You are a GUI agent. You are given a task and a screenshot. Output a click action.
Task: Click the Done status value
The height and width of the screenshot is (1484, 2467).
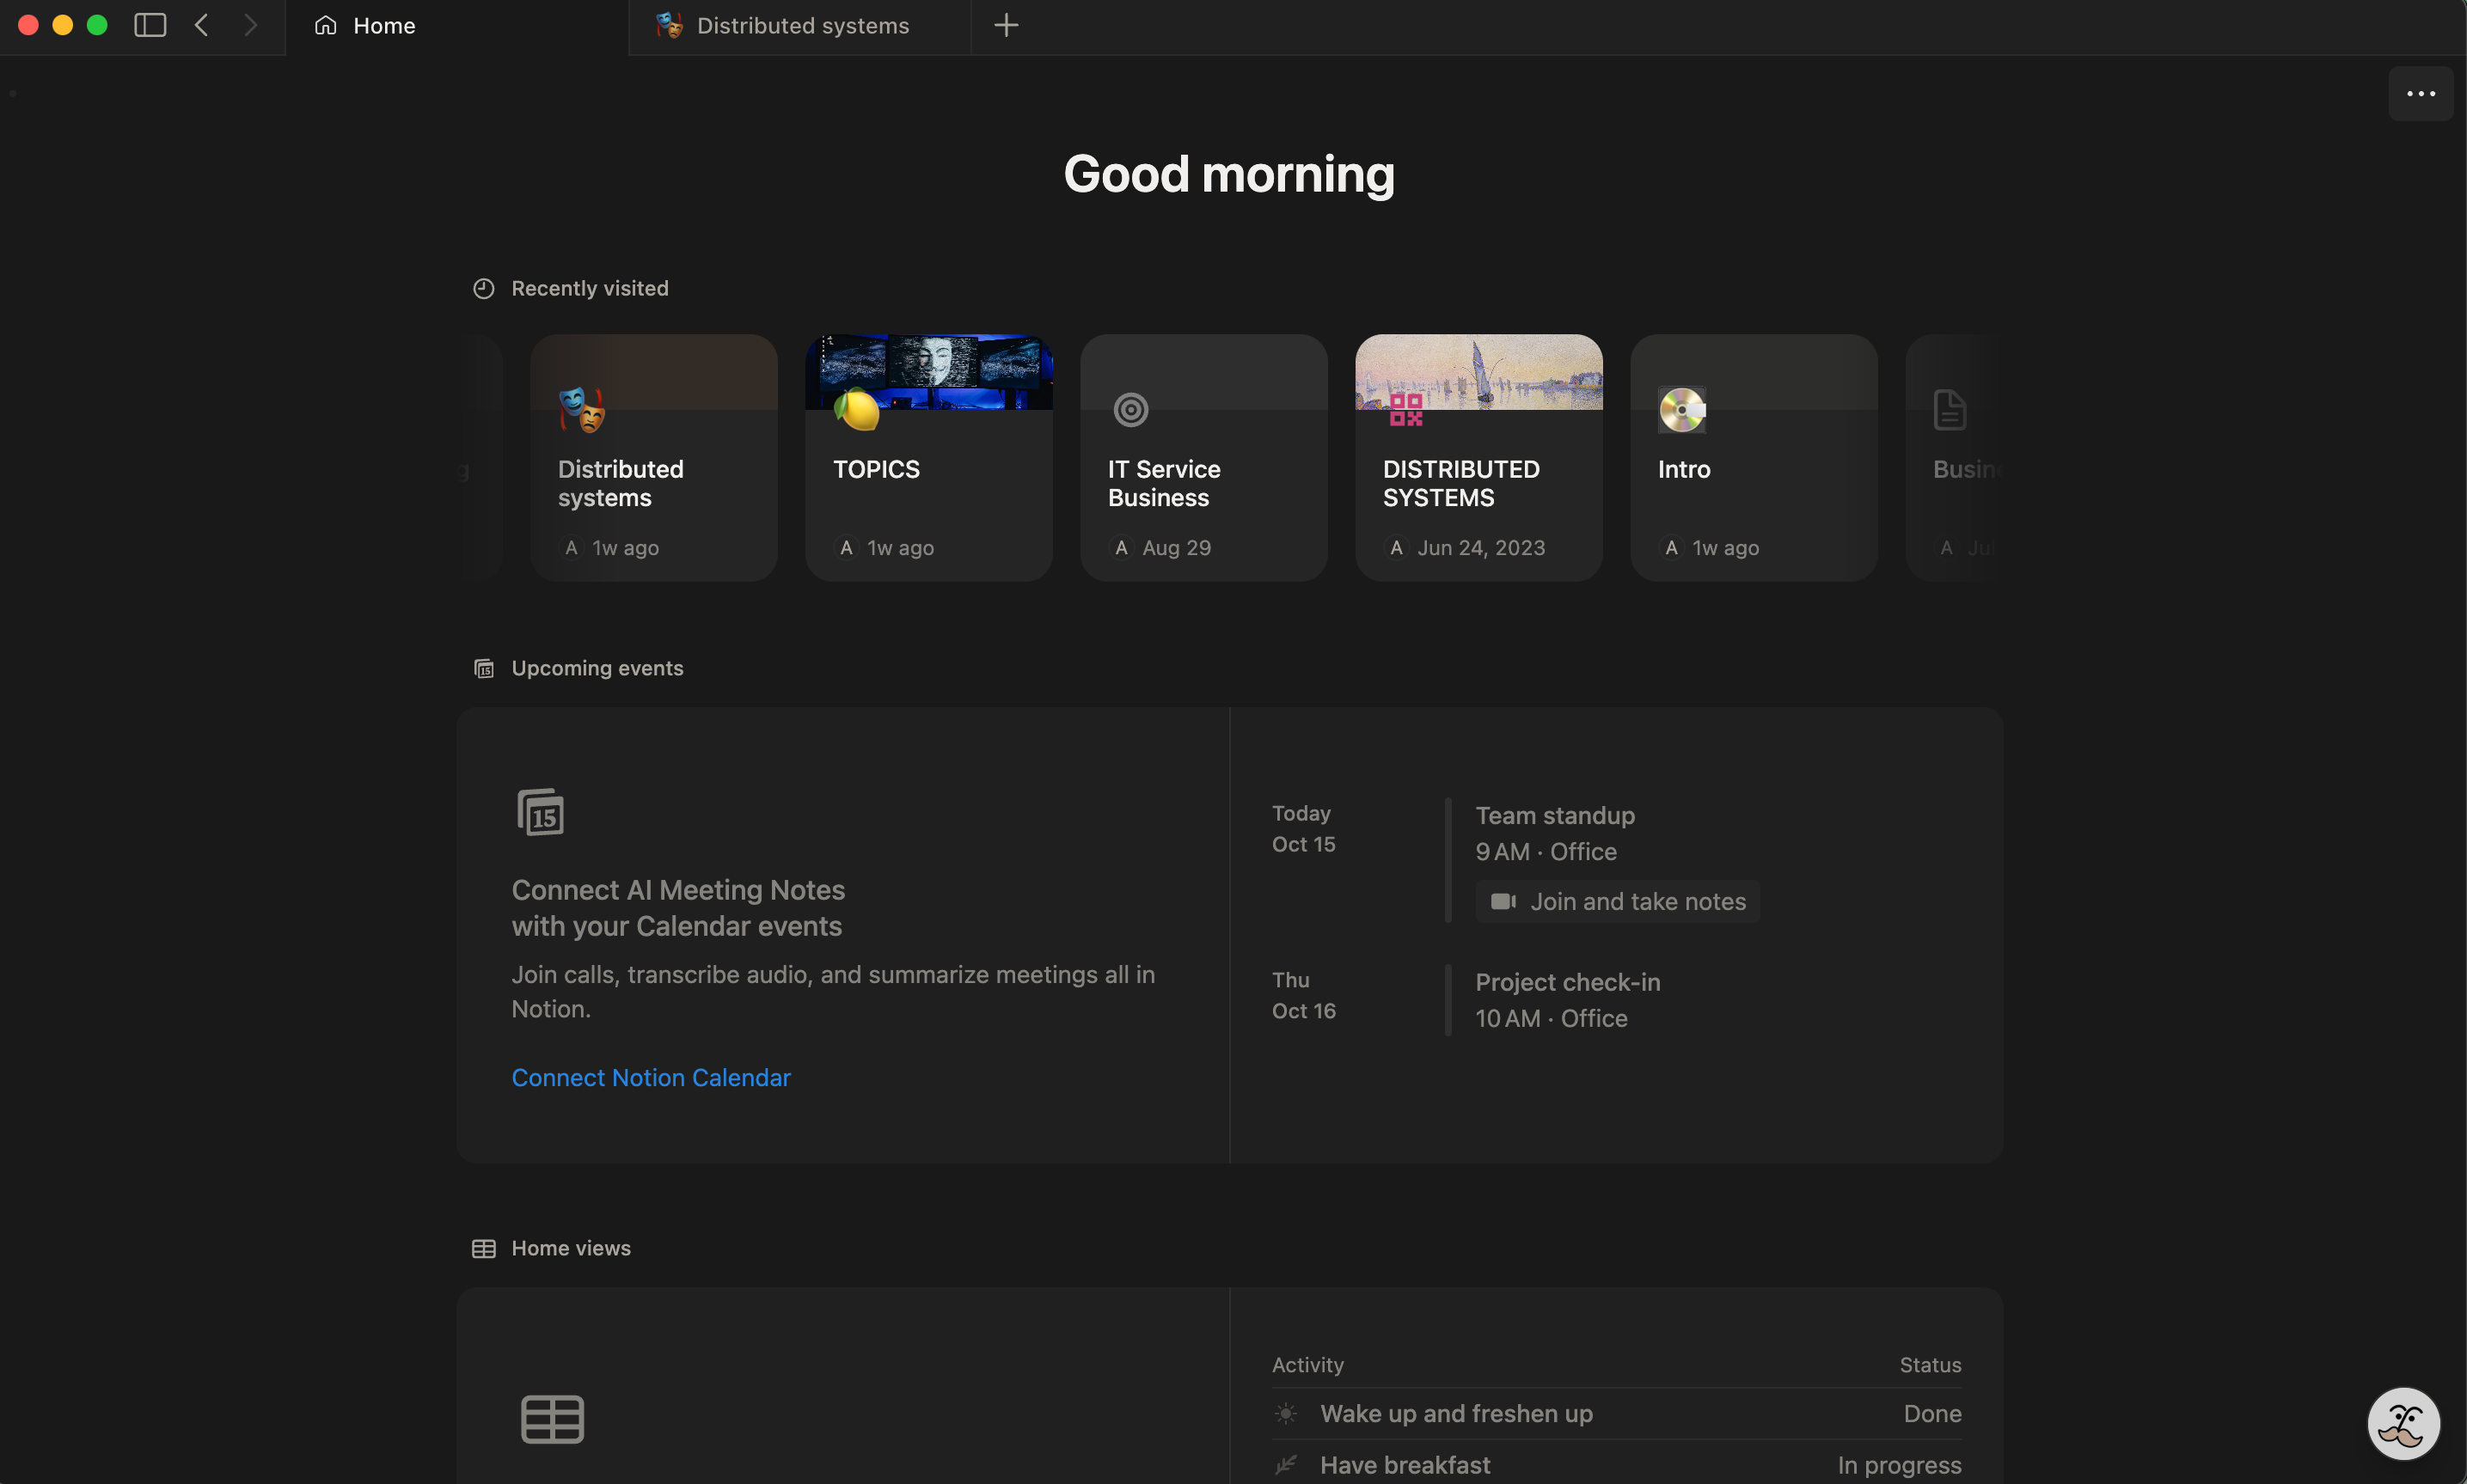(x=1932, y=1414)
